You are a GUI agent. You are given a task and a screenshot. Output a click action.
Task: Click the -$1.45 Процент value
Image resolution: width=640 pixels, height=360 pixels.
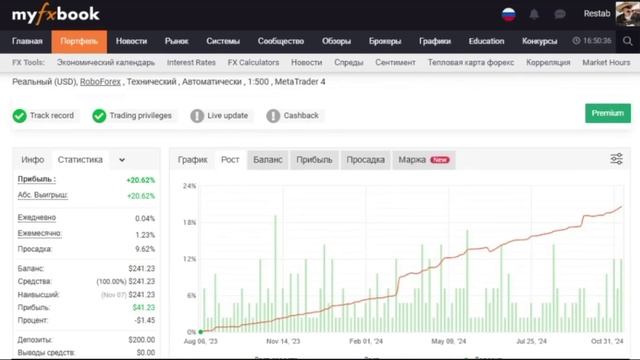click(144, 320)
